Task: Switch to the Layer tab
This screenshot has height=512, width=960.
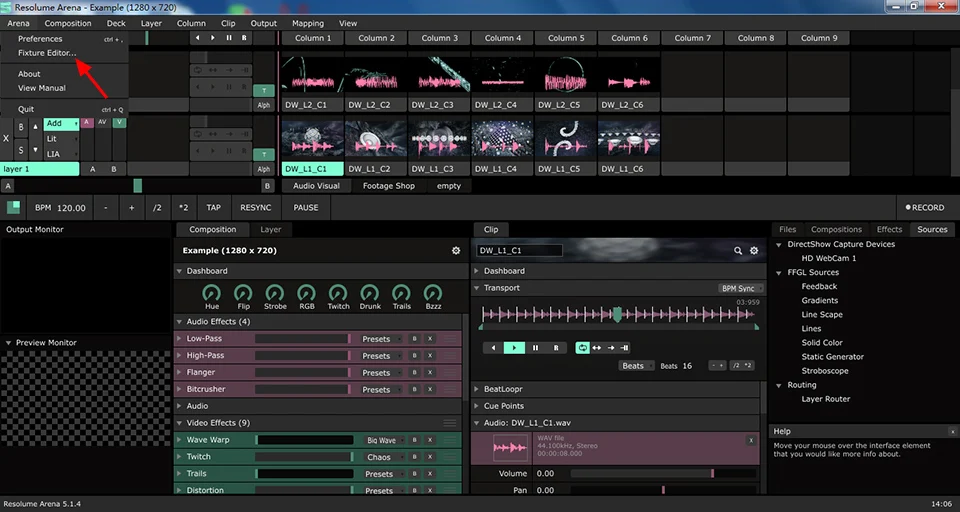Action: (x=271, y=230)
